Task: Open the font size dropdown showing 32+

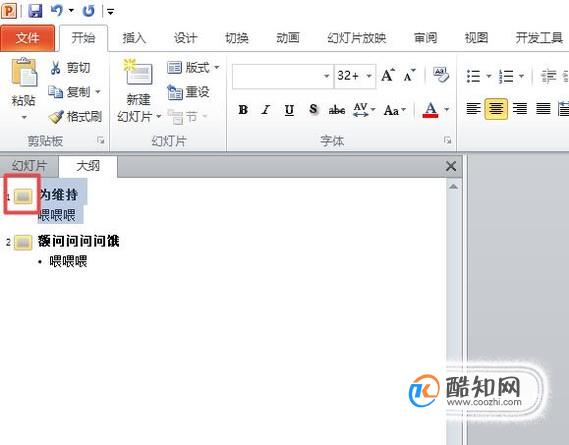Action: (369, 76)
